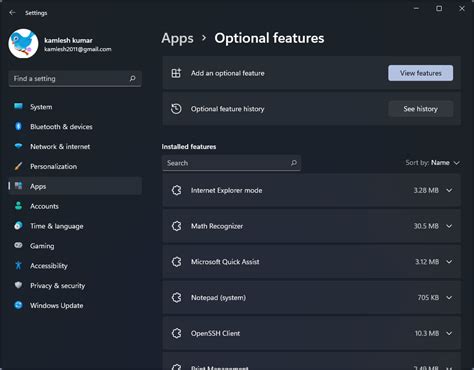Screen dimensions: 474x370
Task: Expand Internet Explorer mode details
Action: pyautogui.click(x=449, y=190)
